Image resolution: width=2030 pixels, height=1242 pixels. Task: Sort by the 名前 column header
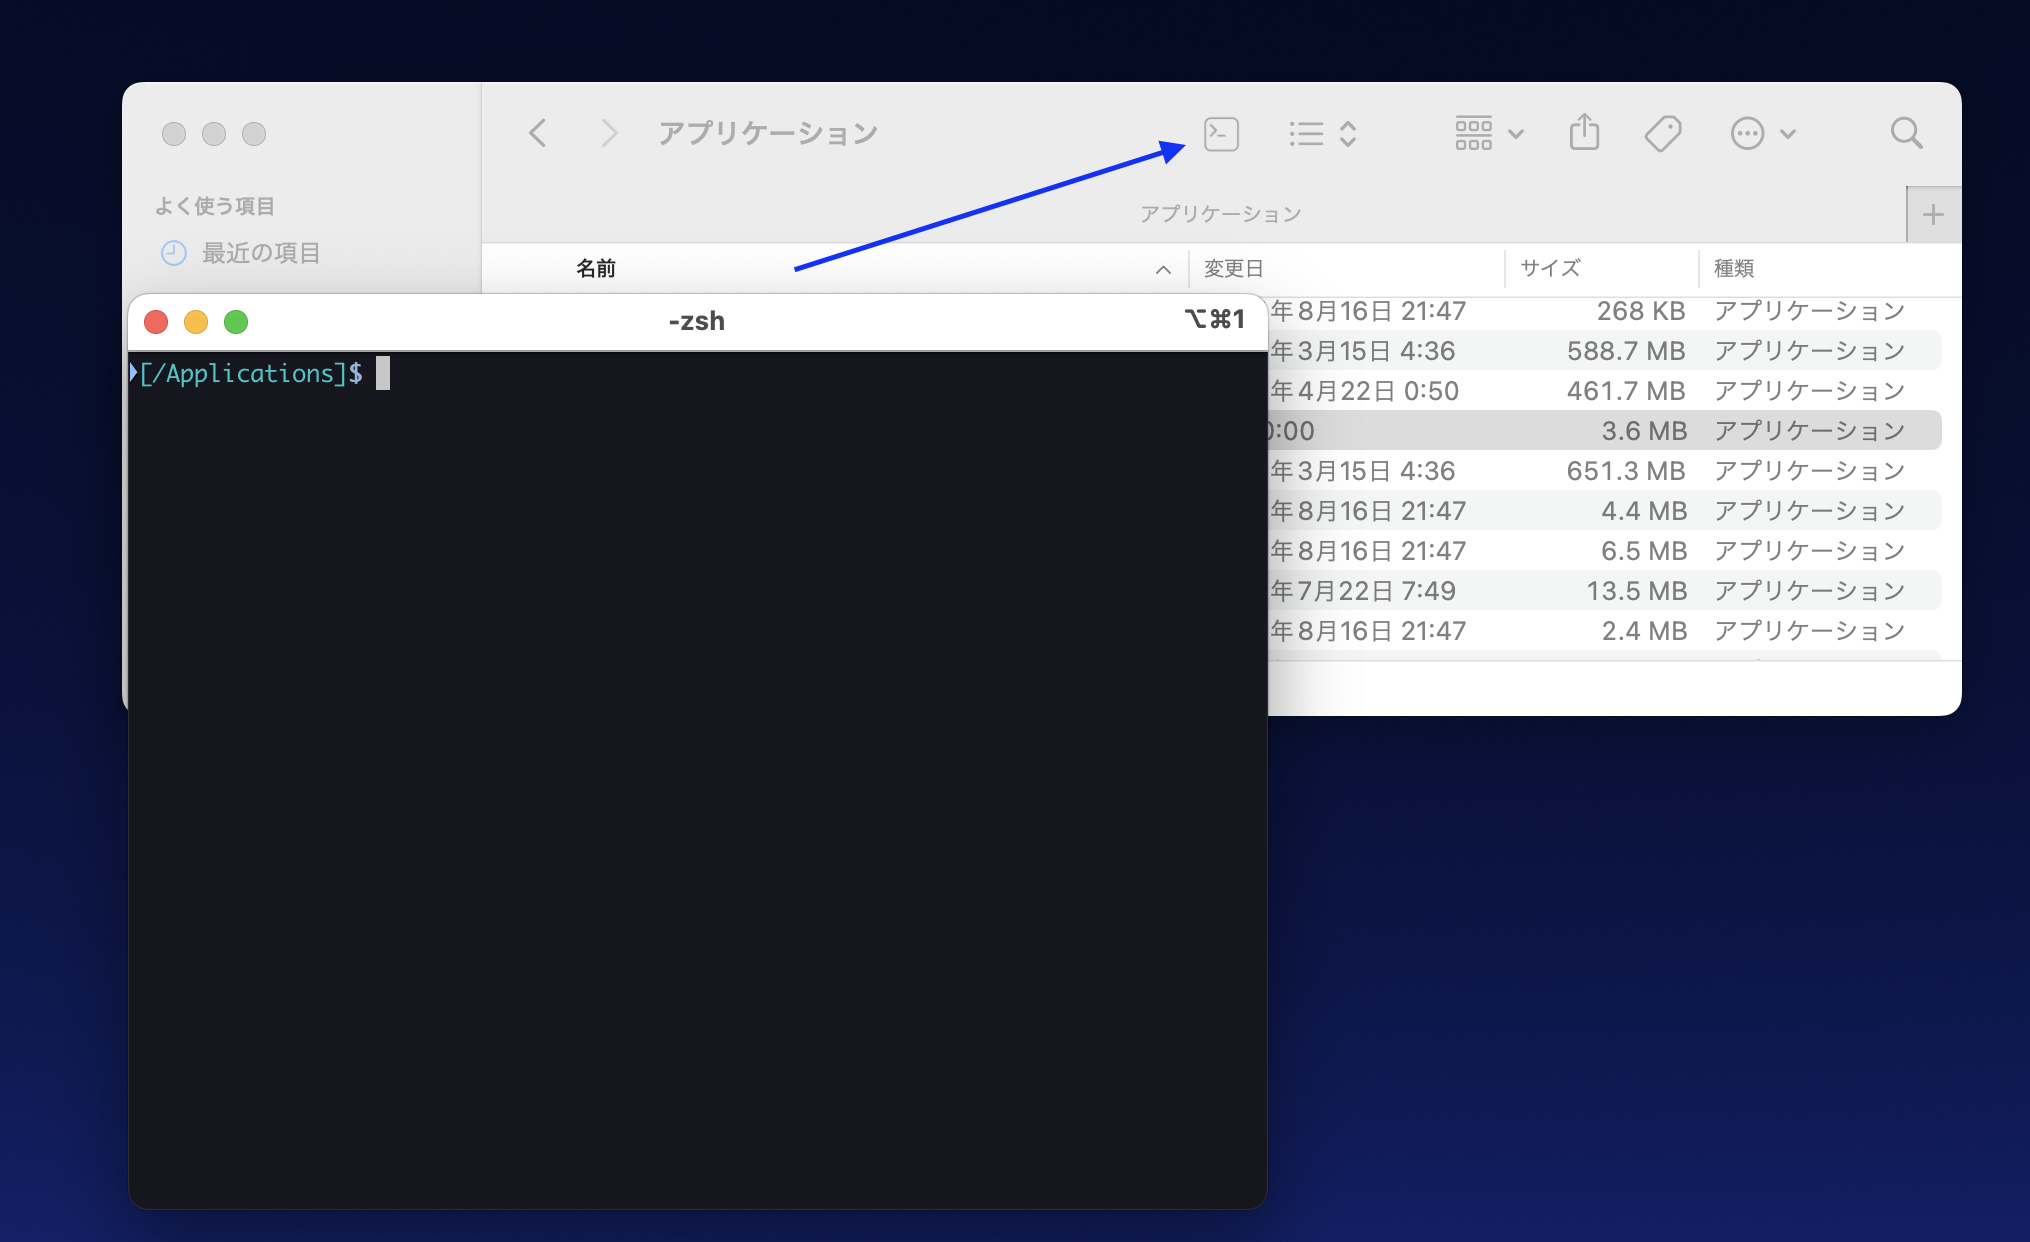596,268
